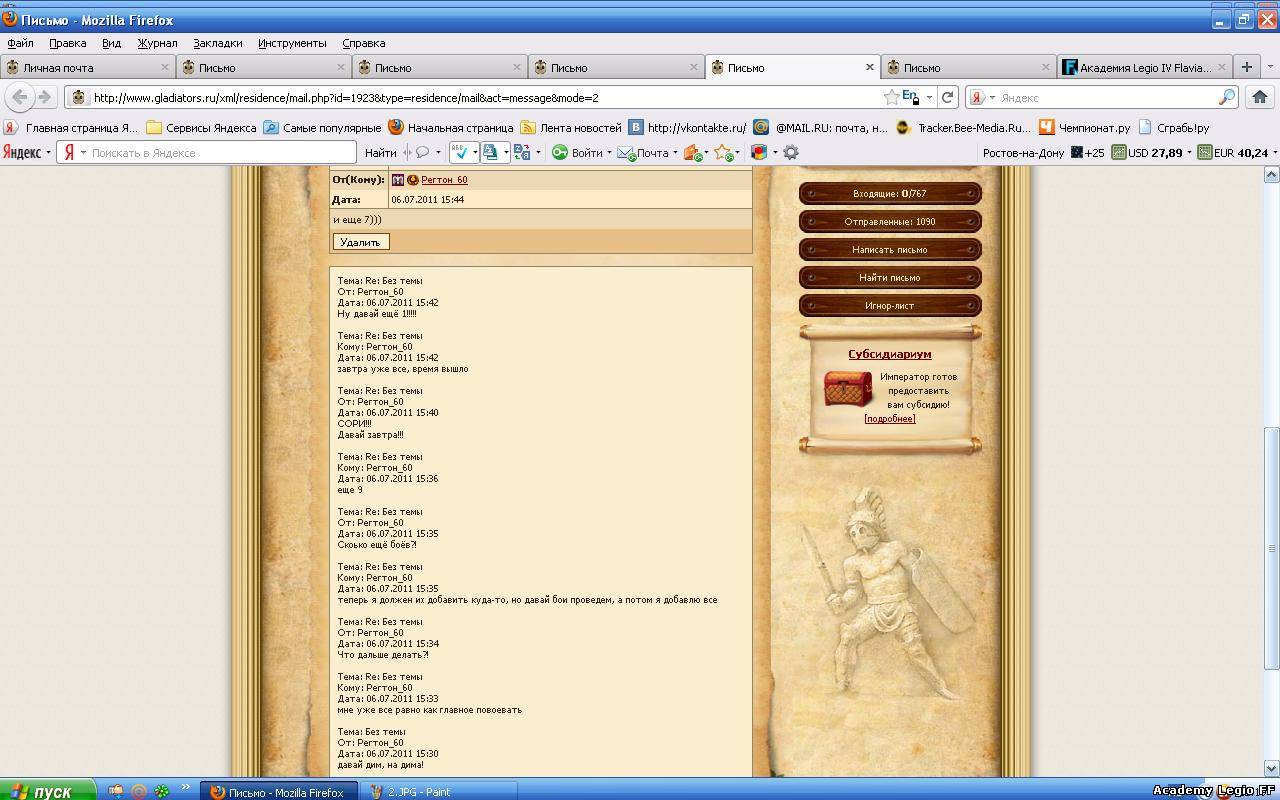Open the Windows пуск start button
The width and height of the screenshot is (1280, 800).
[x=48, y=791]
